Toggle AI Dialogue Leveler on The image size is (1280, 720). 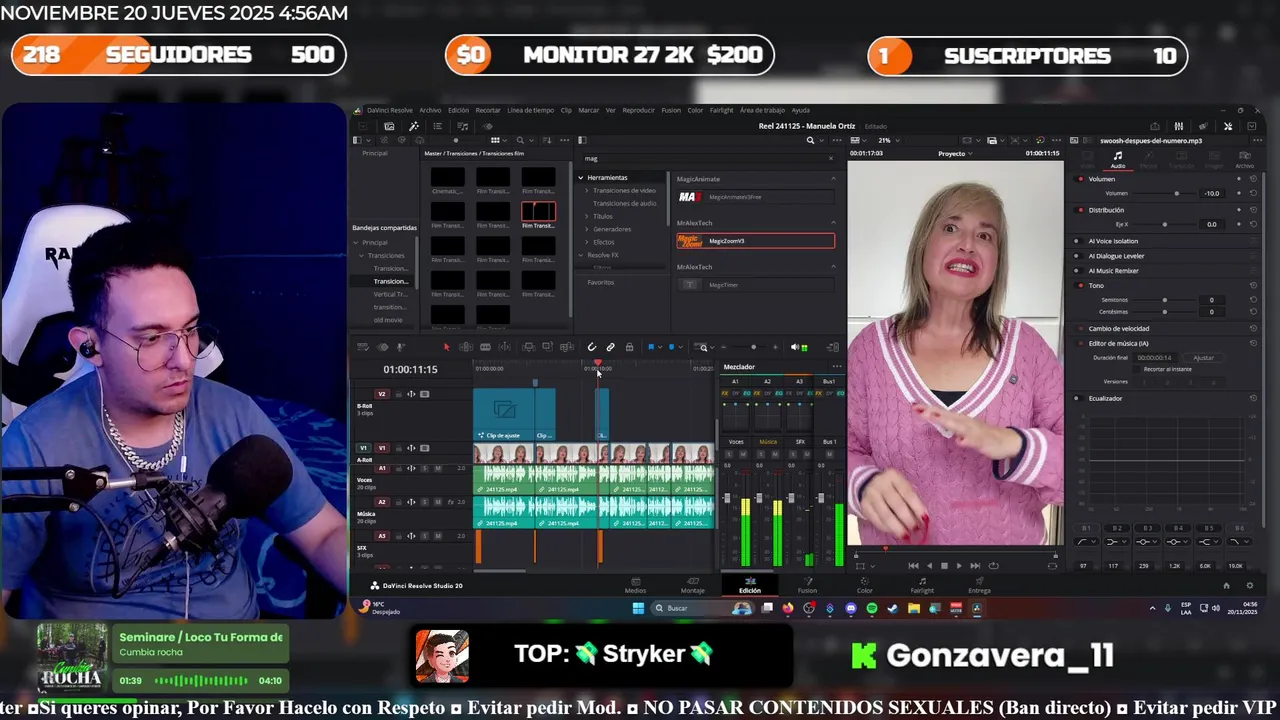pos(1080,256)
